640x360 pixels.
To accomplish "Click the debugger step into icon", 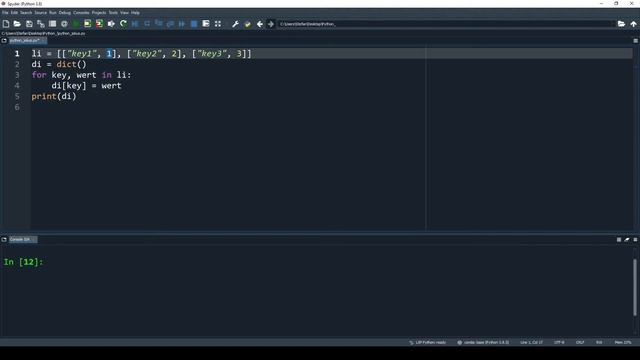I will pyautogui.click(x=159, y=24).
